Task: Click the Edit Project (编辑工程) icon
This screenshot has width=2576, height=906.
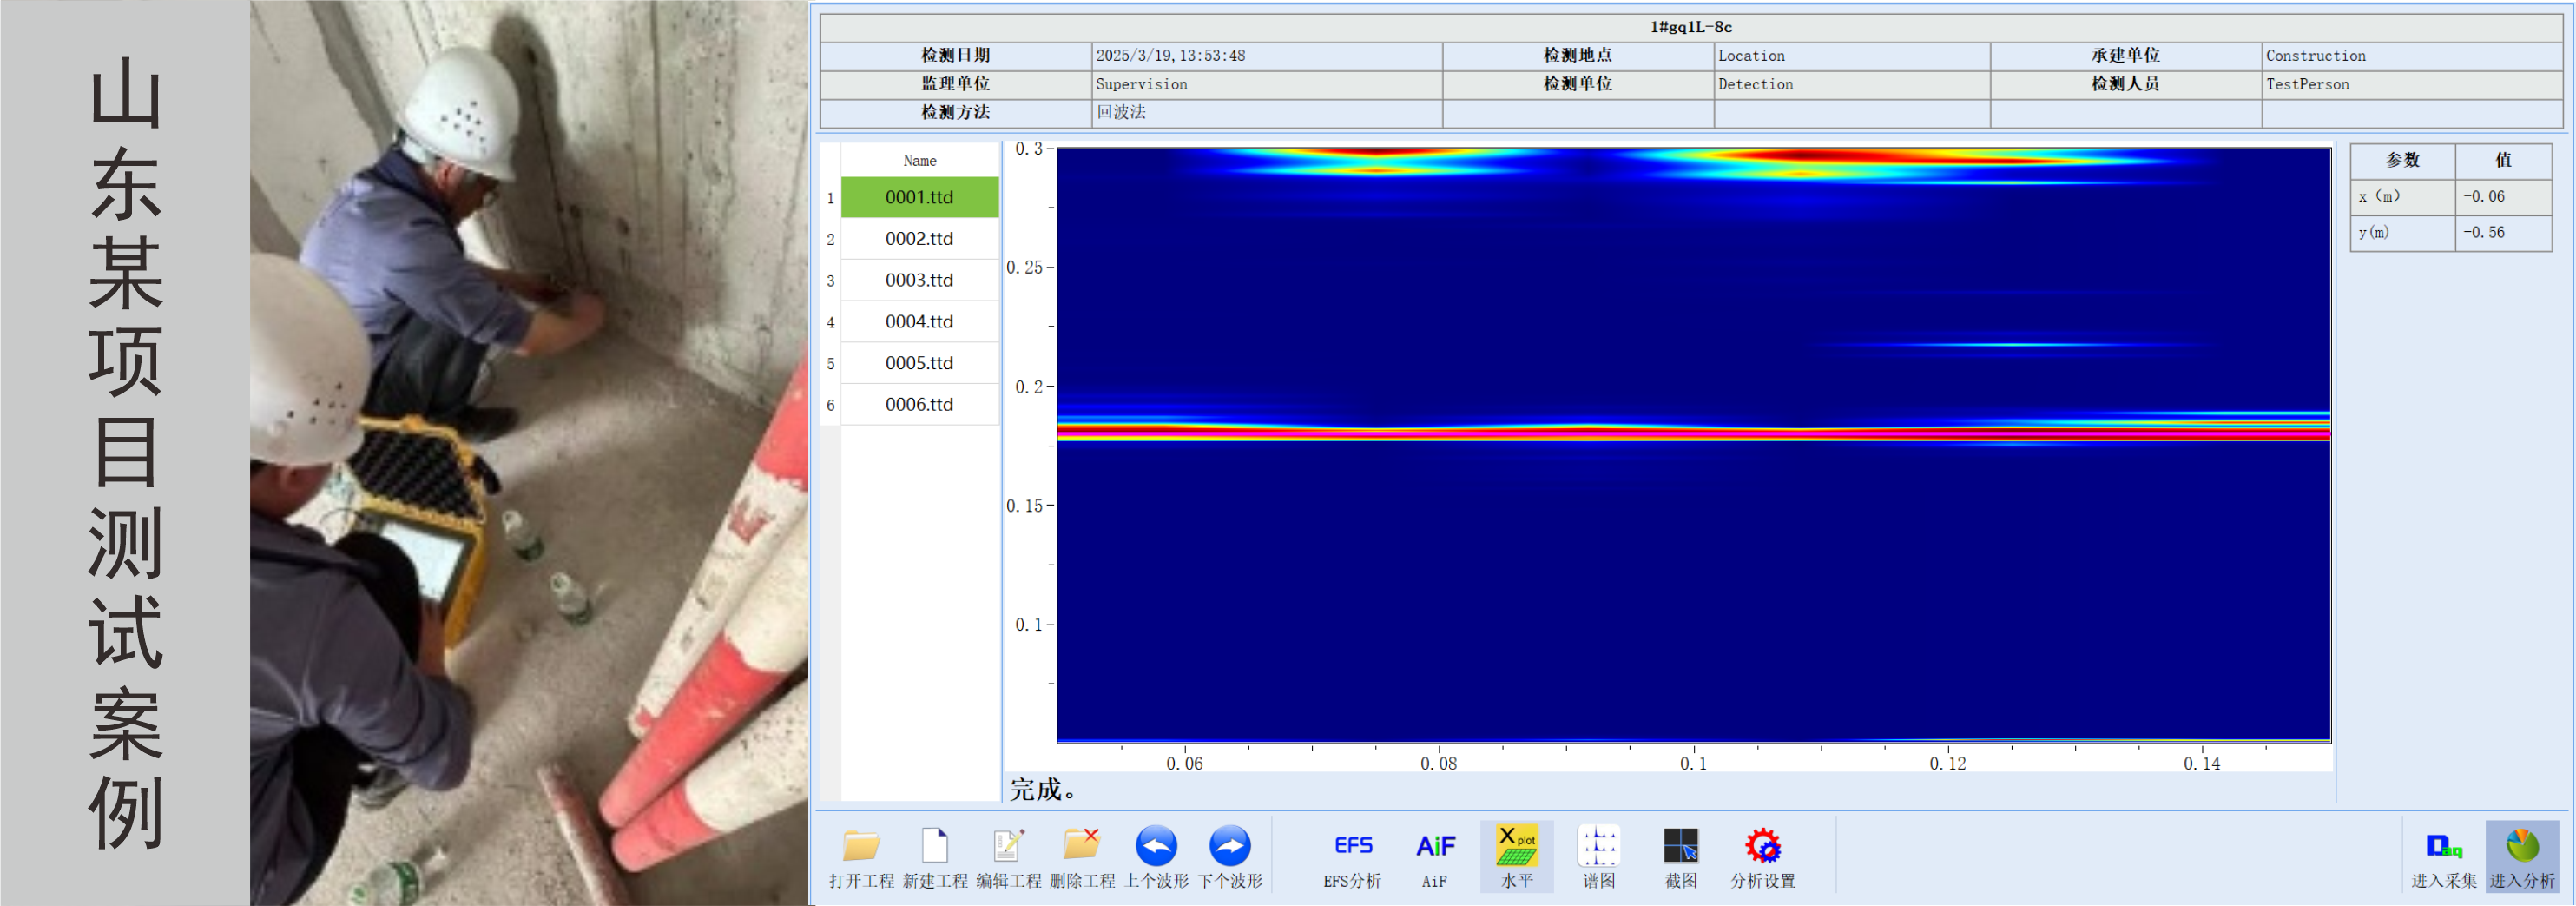Action: (x=1008, y=847)
